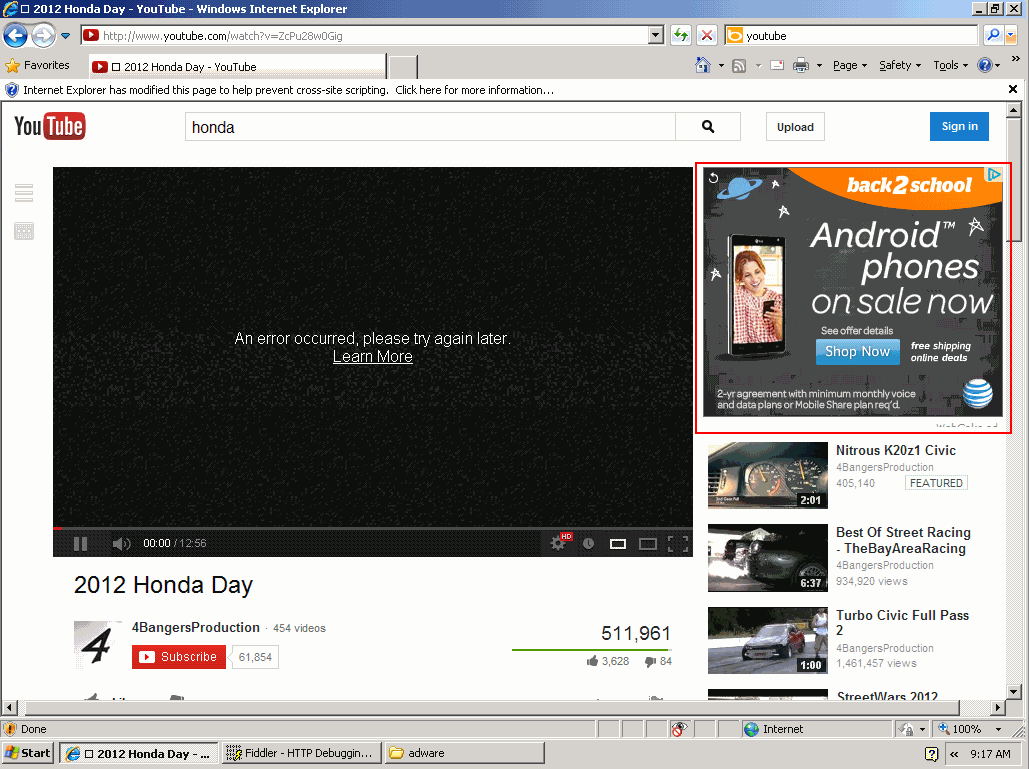Open the Favorites star button

coord(37,66)
